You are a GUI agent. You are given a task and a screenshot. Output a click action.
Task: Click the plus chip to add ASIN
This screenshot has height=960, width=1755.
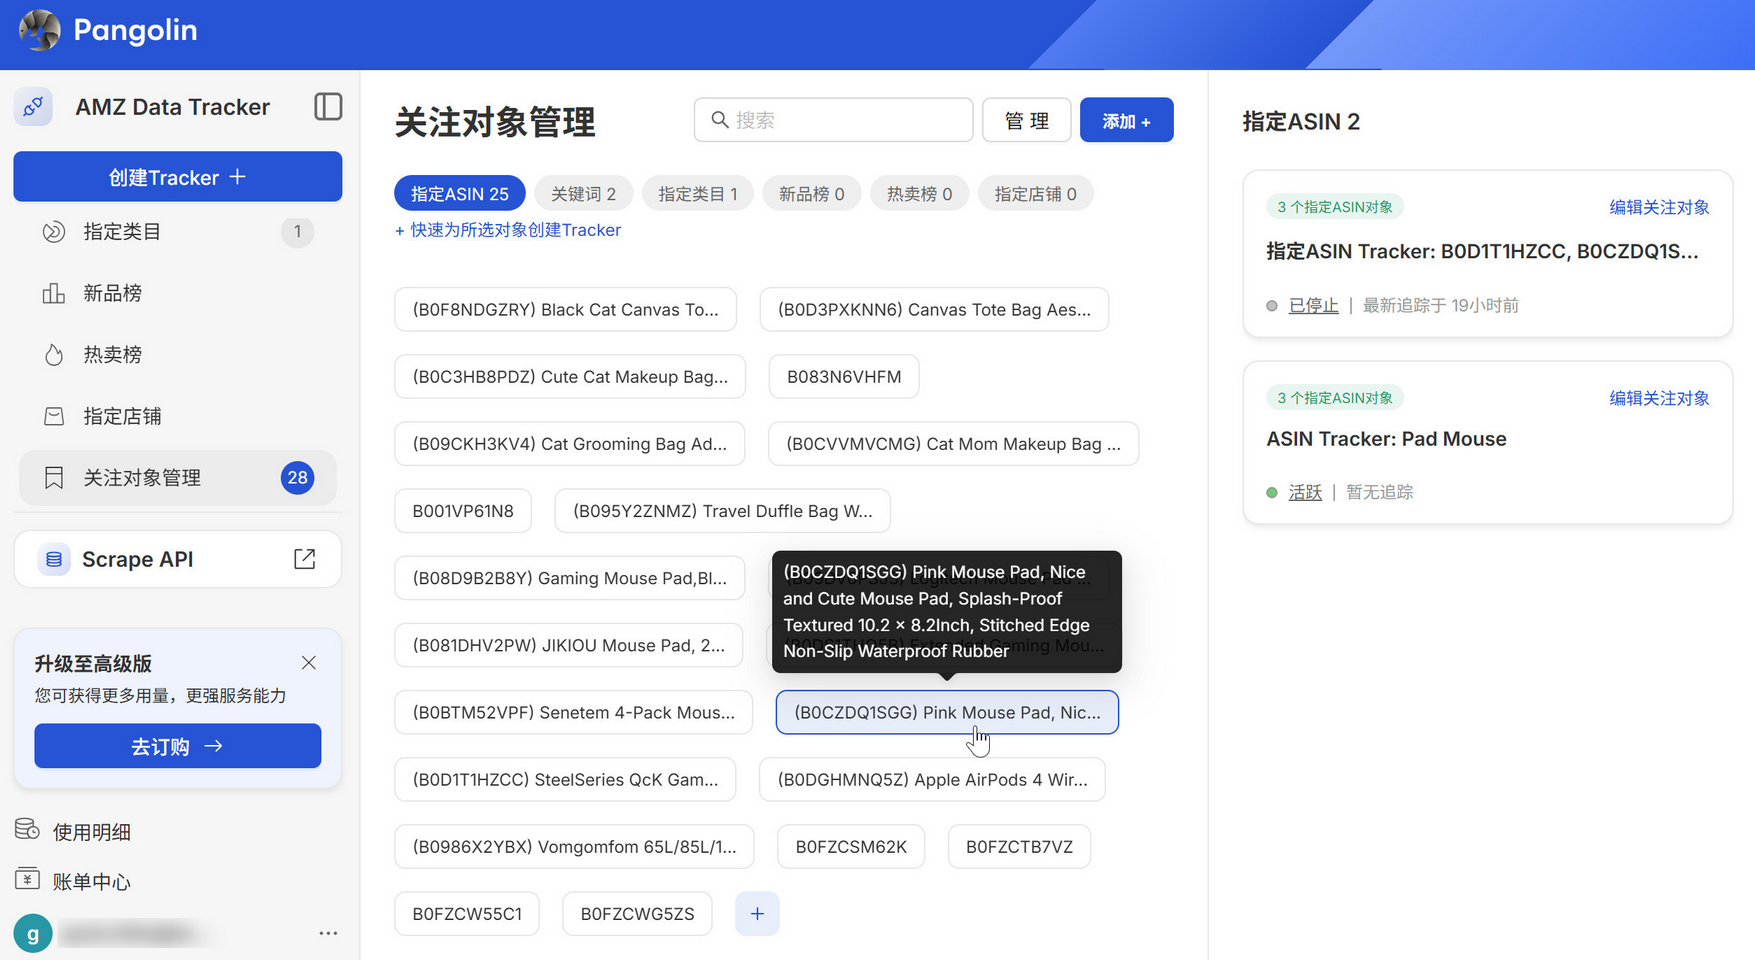(757, 914)
